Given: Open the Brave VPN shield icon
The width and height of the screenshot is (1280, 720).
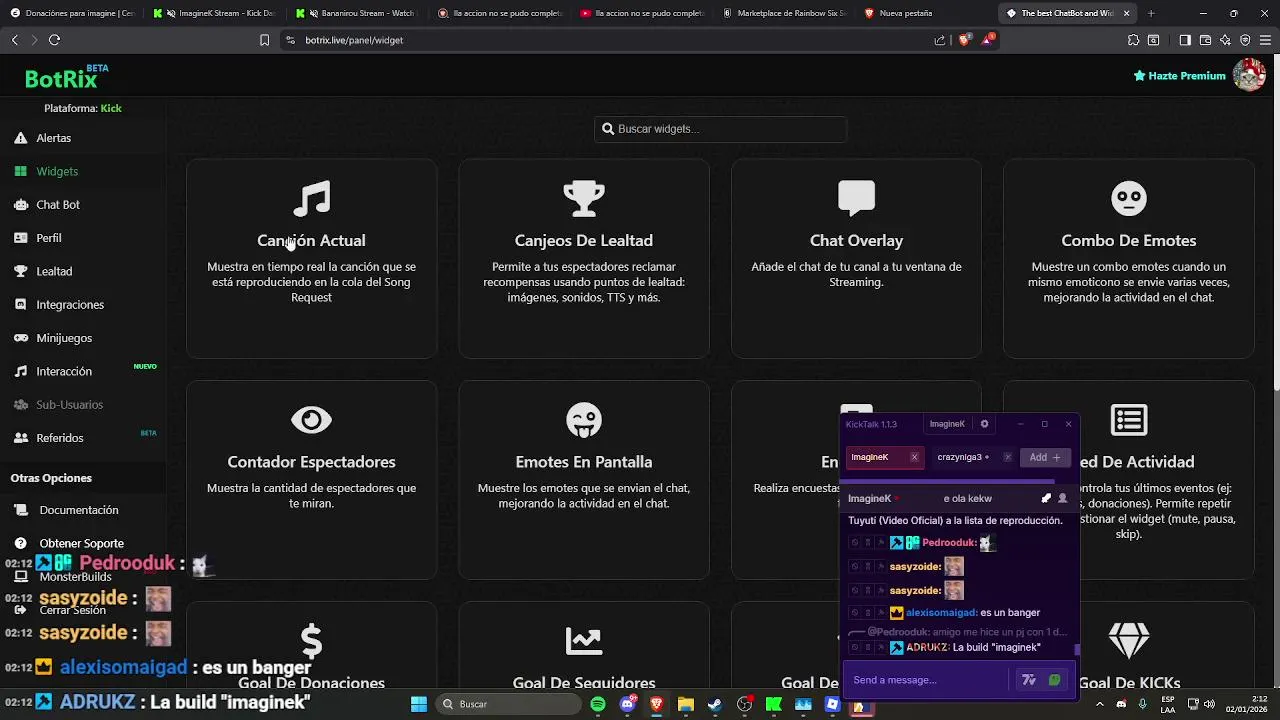Looking at the screenshot, I should tap(1245, 40).
